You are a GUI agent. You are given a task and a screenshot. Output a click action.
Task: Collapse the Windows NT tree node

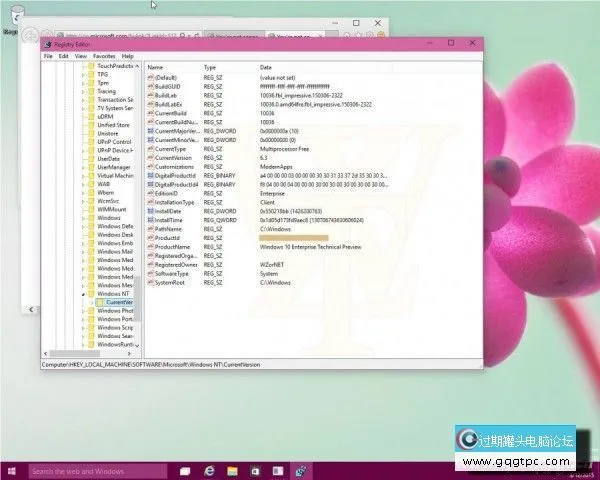coord(83,294)
